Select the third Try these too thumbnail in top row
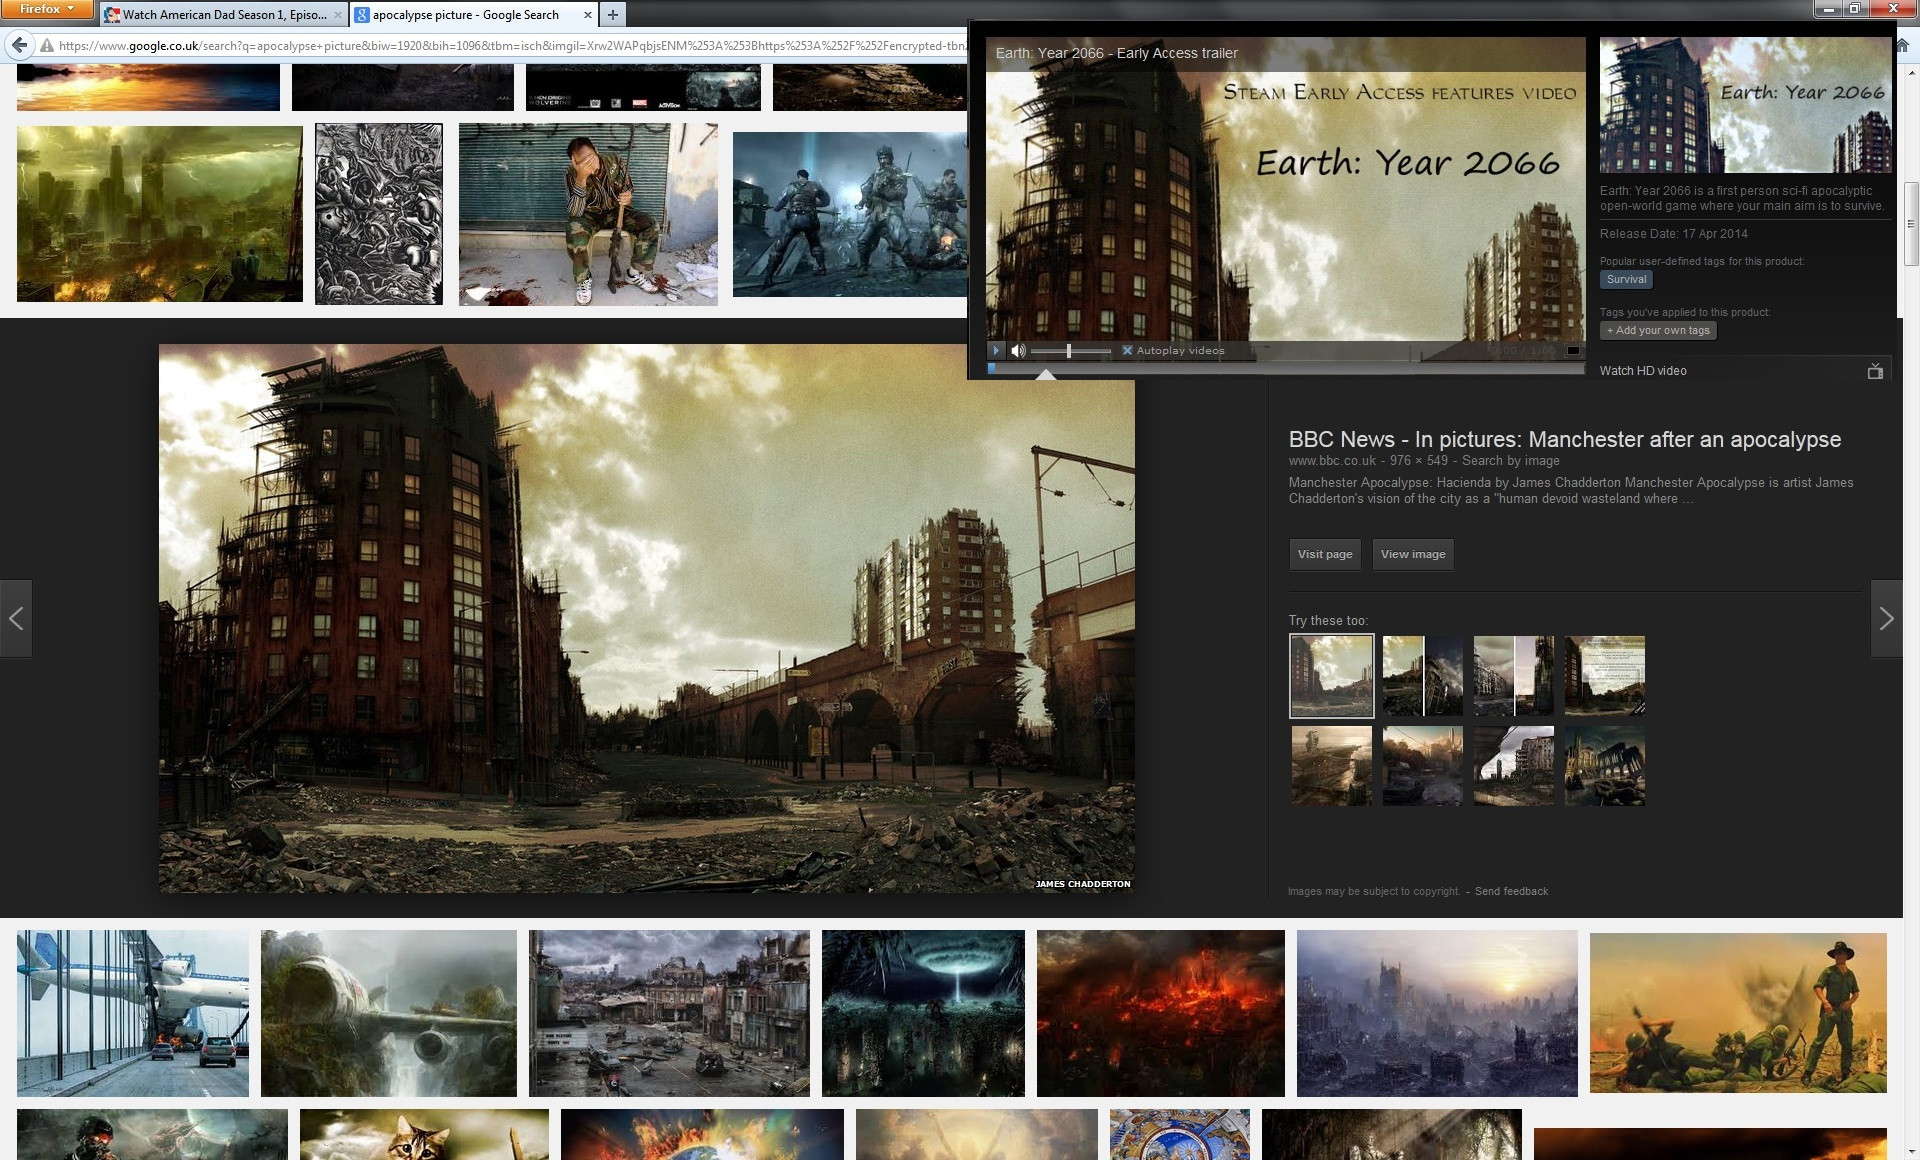The width and height of the screenshot is (1920, 1160). pos(1514,676)
